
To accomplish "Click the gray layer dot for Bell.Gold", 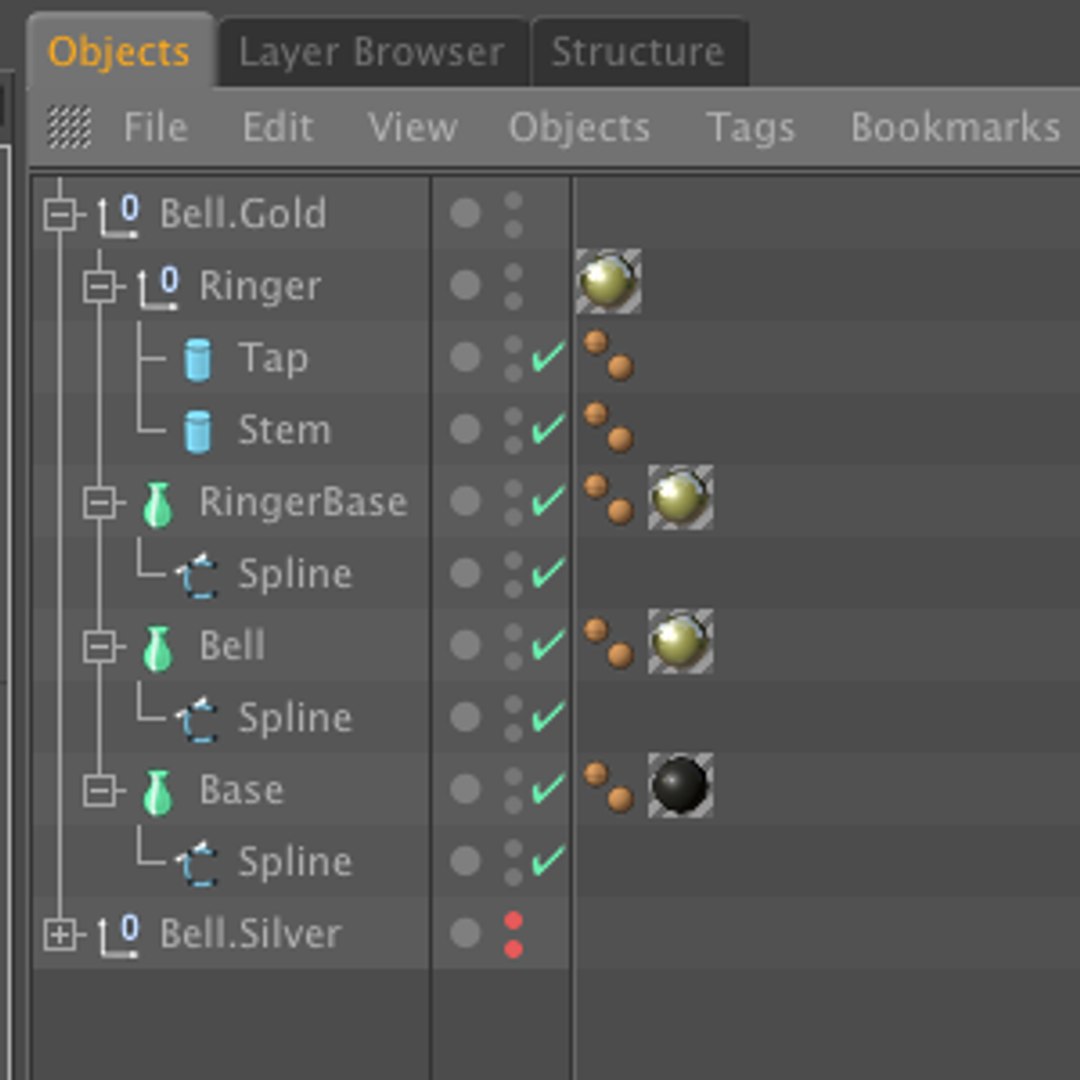I will tap(465, 213).
